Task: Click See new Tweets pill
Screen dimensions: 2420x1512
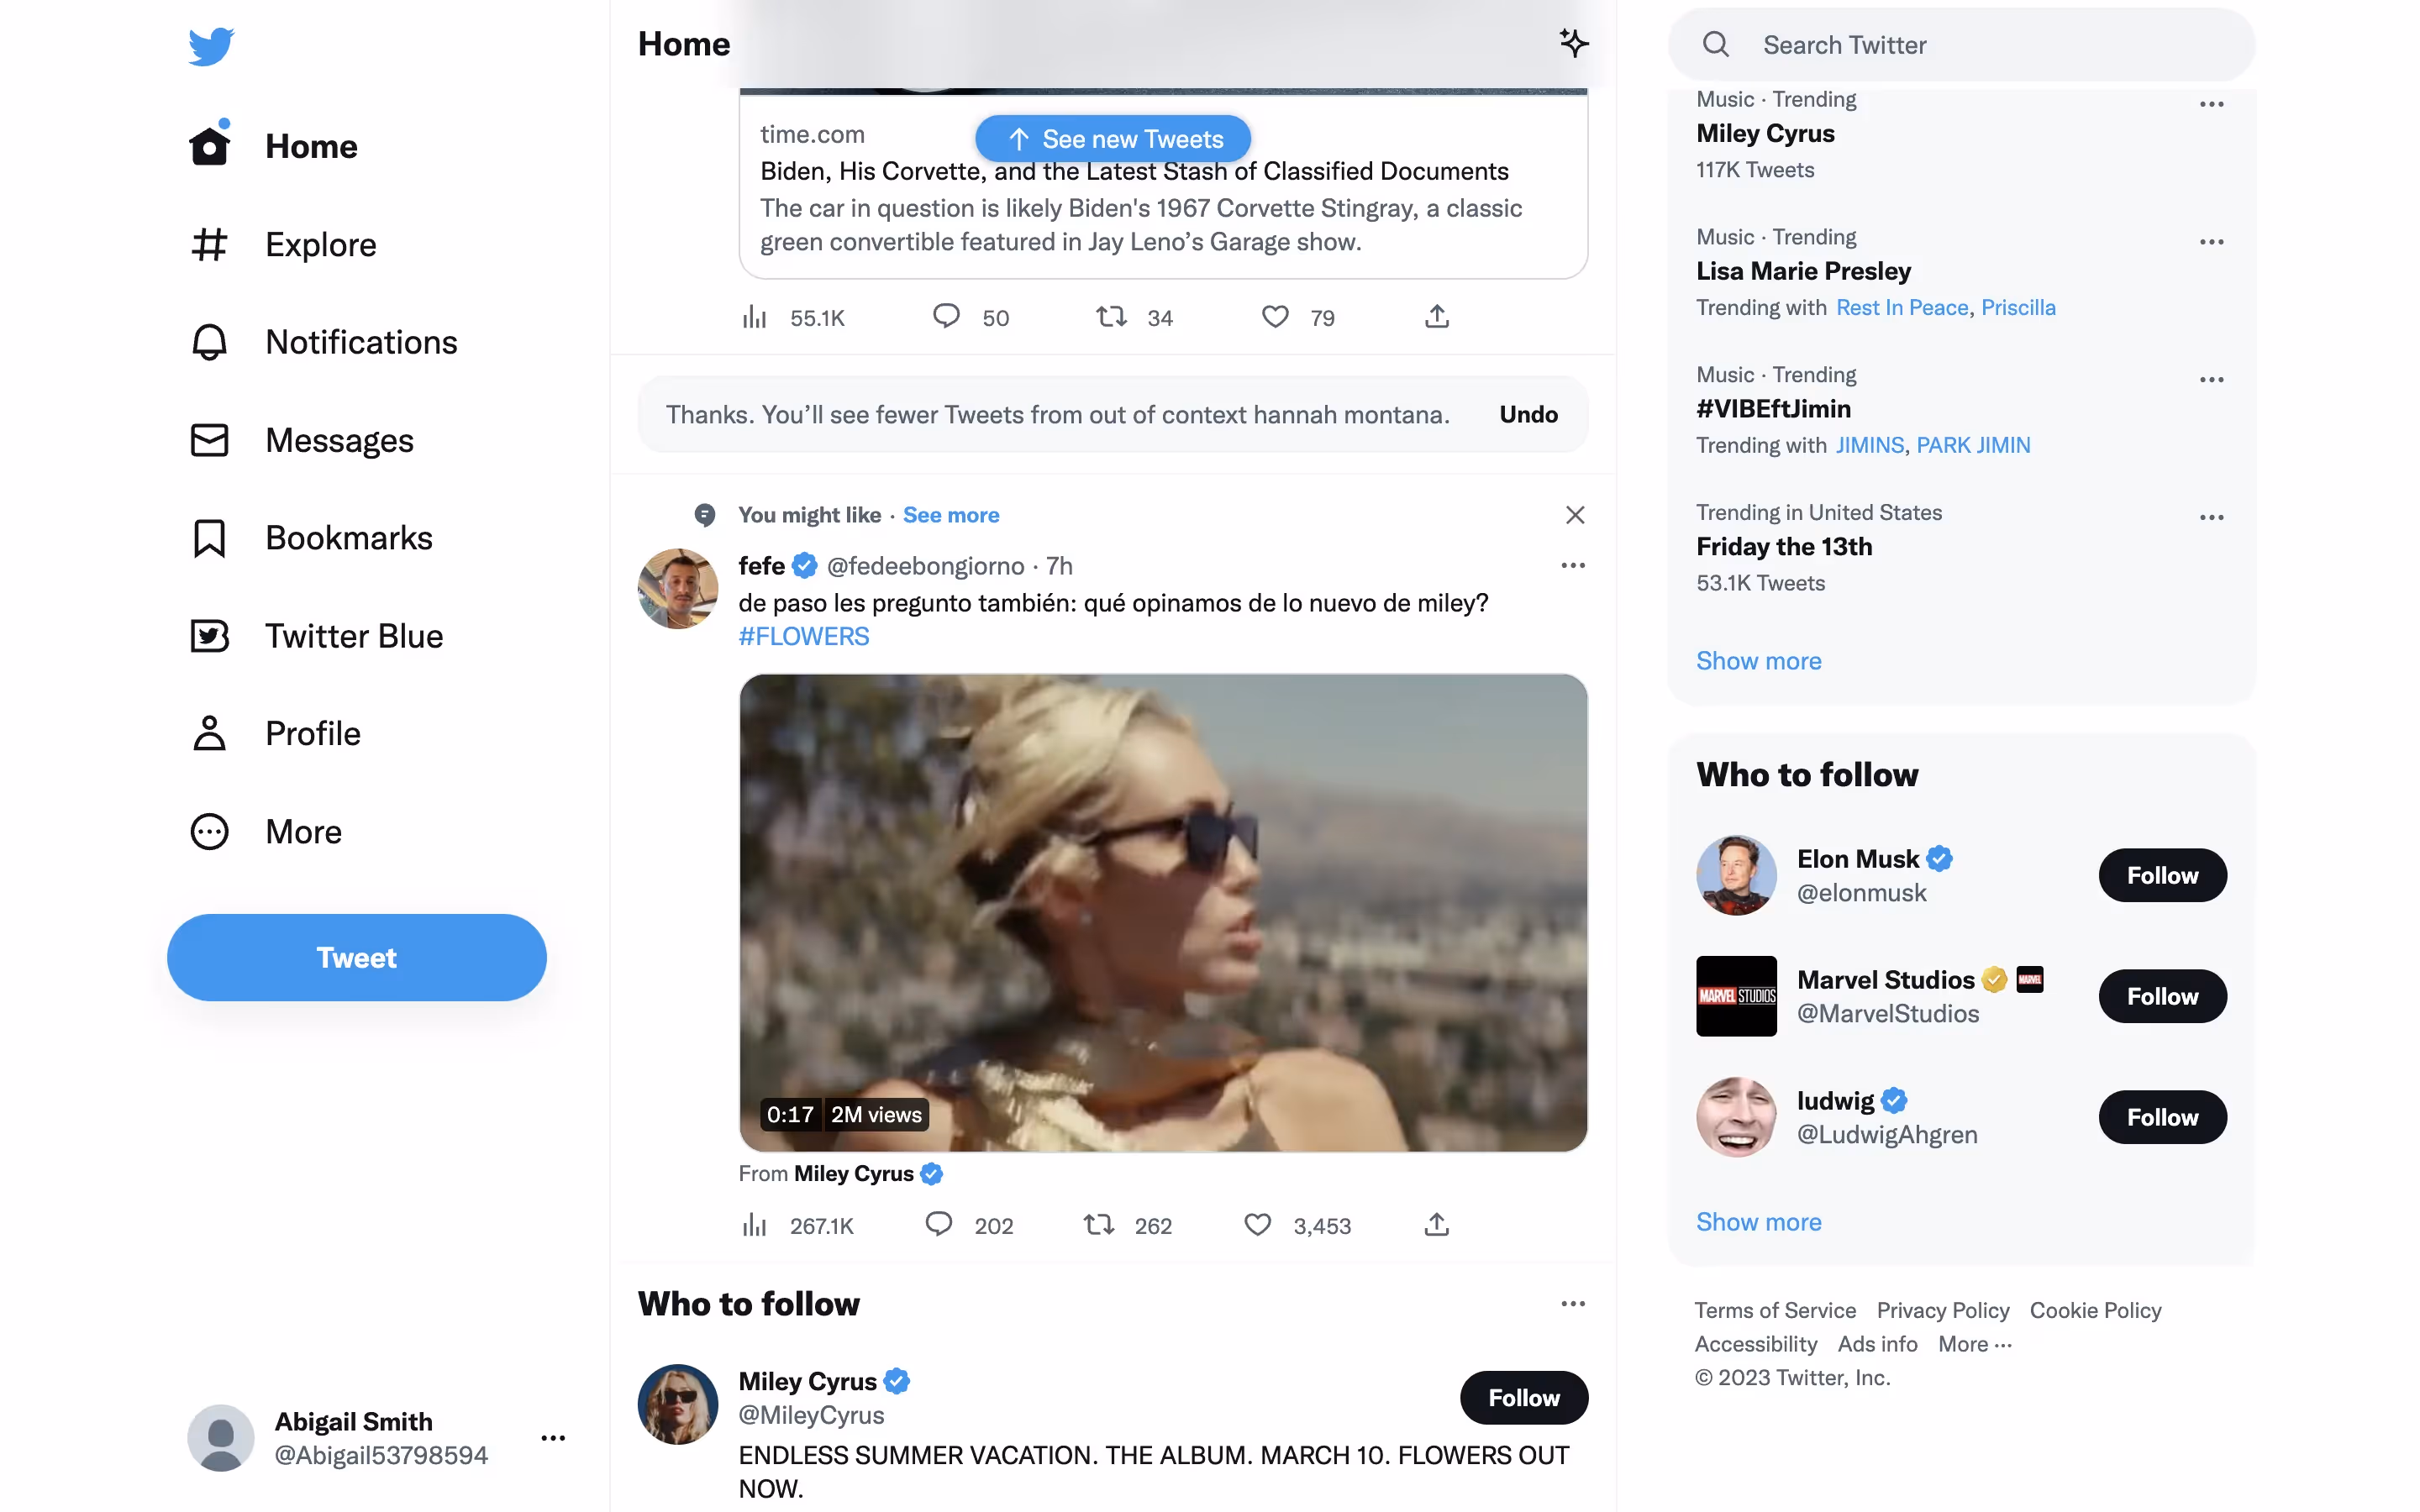Action: point(1113,139)
